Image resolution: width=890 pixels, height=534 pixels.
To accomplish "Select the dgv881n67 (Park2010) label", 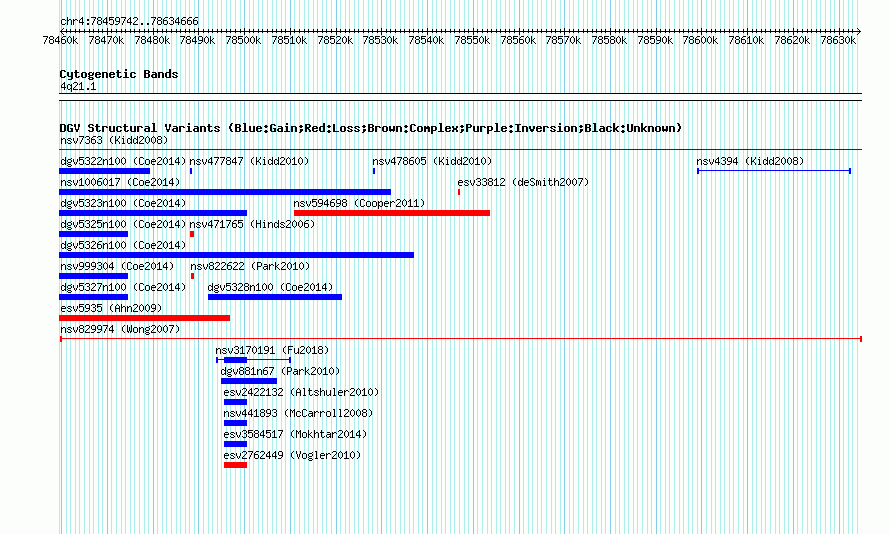I will (280, 371).
